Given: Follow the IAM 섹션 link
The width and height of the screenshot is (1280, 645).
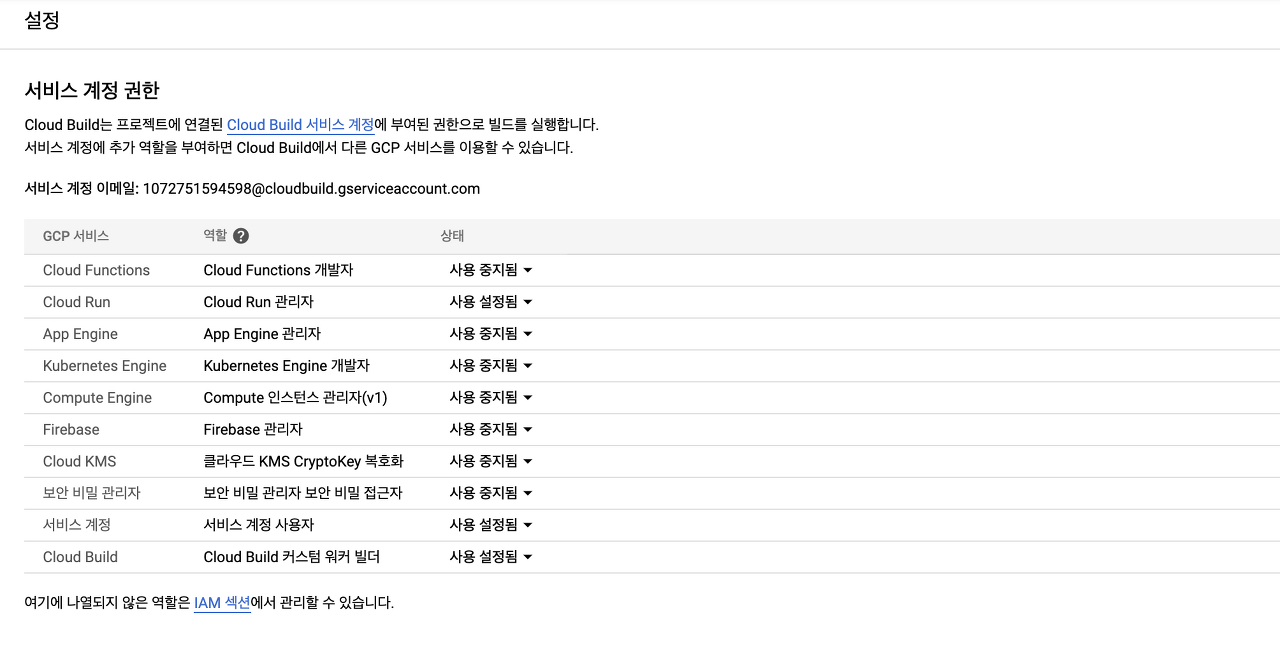Looking at the screenshot, I should (x=222, y=603).
